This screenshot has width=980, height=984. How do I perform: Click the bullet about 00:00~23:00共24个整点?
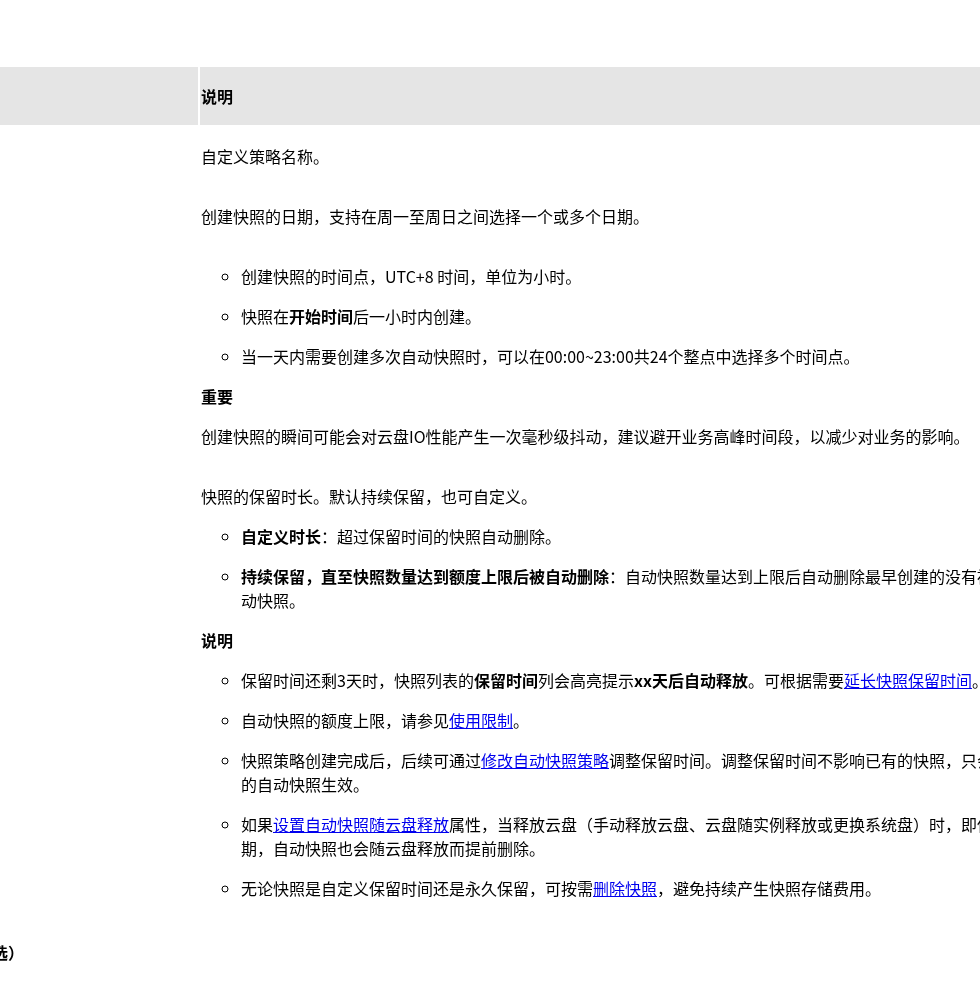[x=546, y=357]
